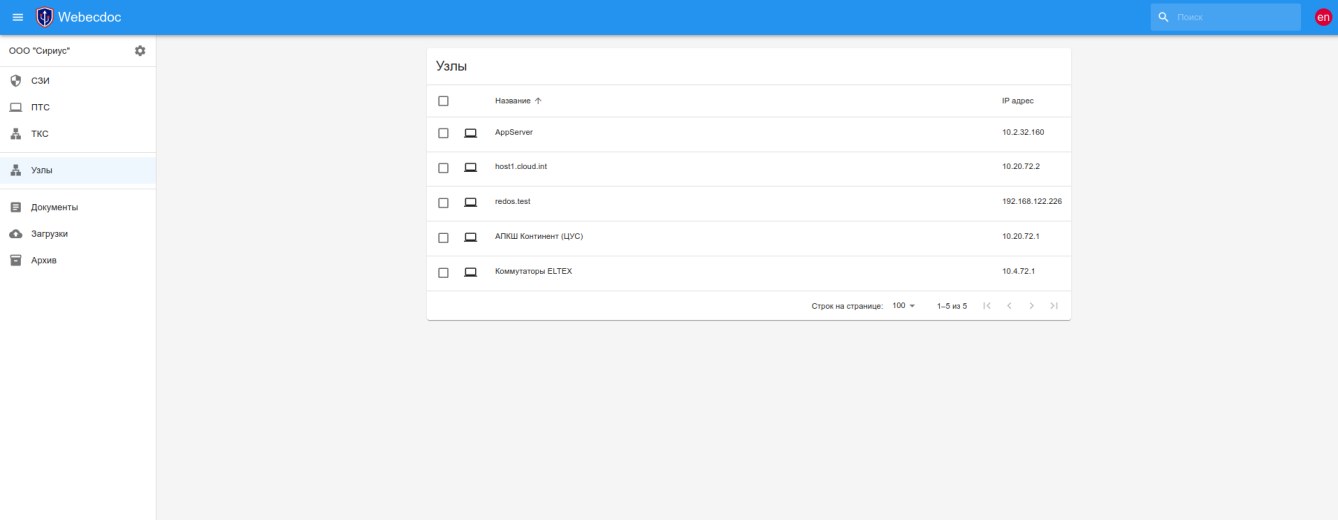Open the AppServer node name
The width and height of the screenshot is (1338, 520).
(x=515, y=132)
